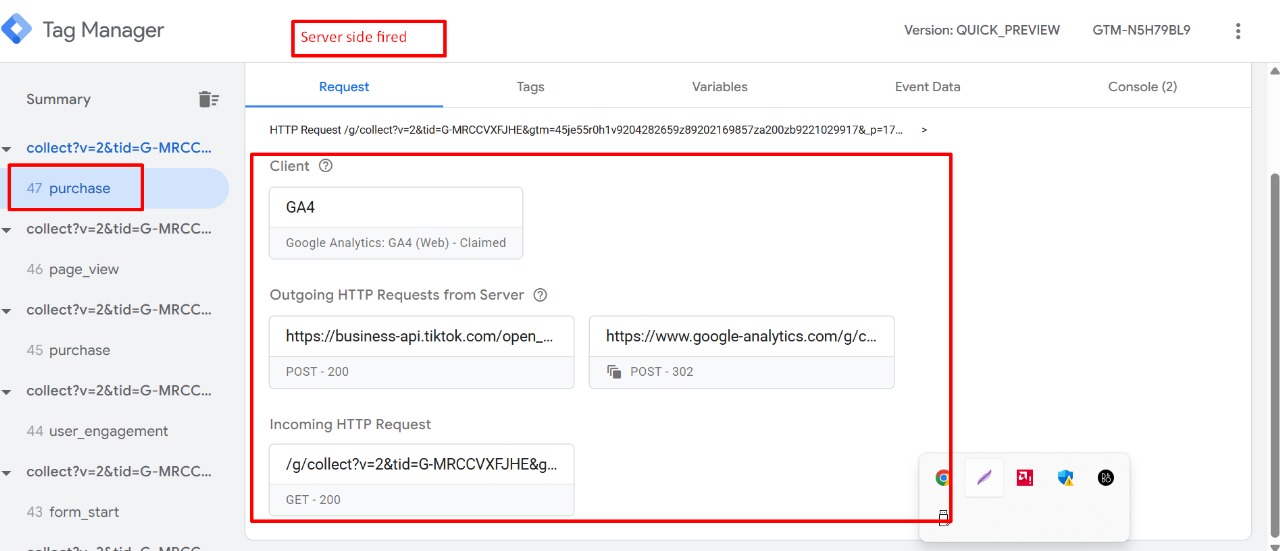Image resolution: width=1280 pixels, height=551 pixels.
Task: Collapse the first collect request group above 47 purchase
Action: click(x=8, y=149)
